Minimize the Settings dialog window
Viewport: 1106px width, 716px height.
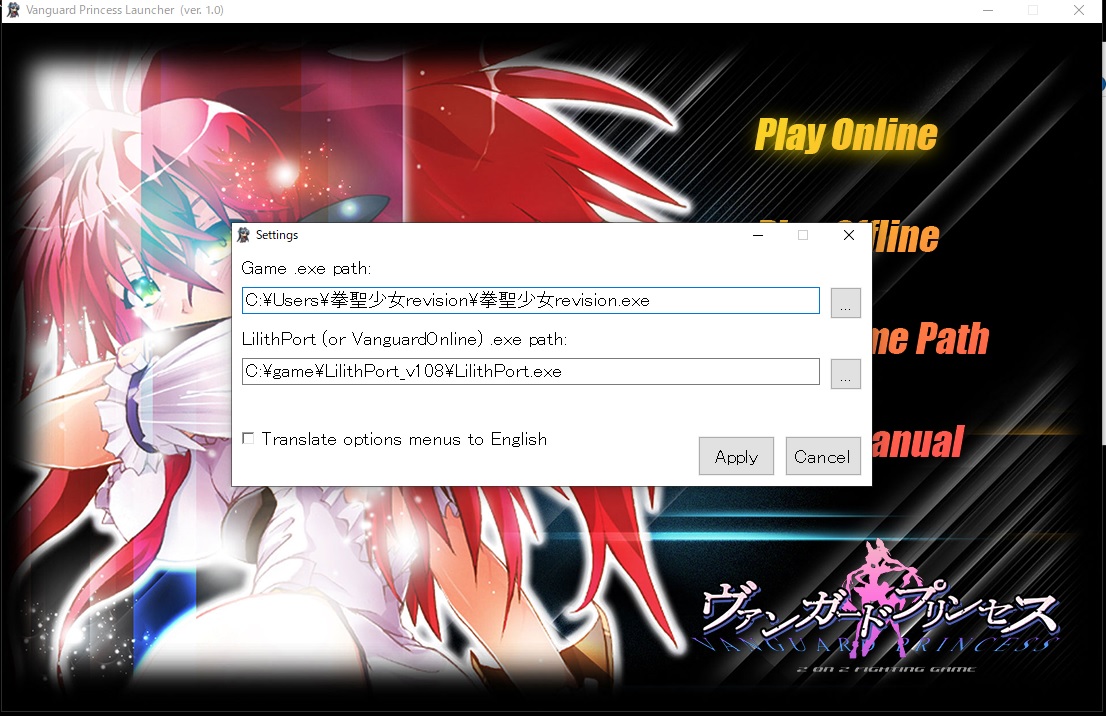(758, 235)
